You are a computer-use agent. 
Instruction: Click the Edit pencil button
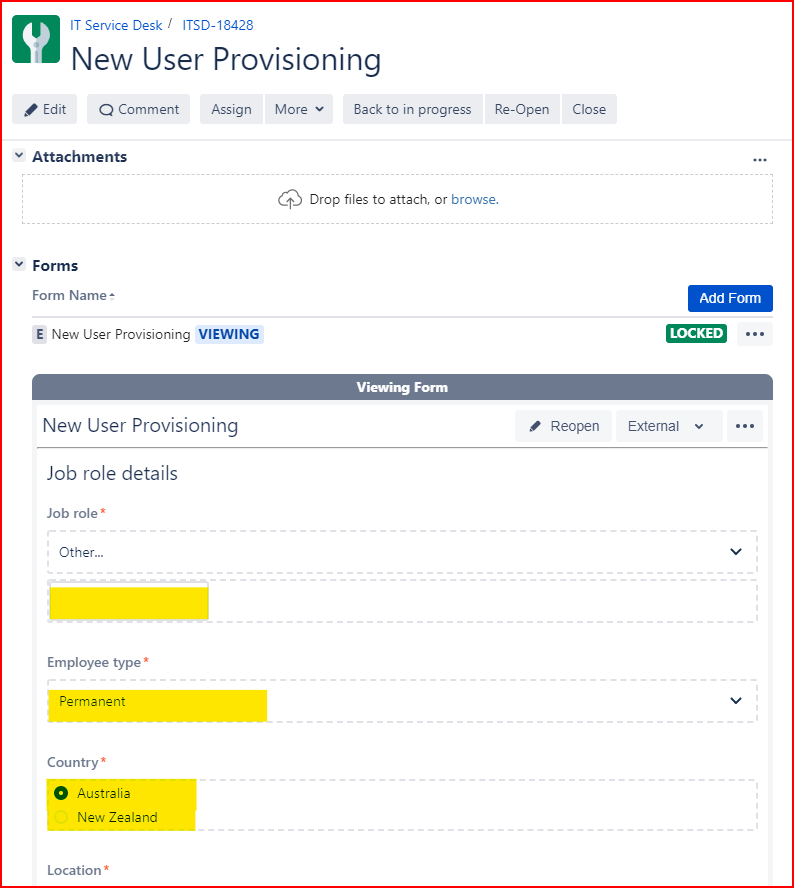click(45, 109)
